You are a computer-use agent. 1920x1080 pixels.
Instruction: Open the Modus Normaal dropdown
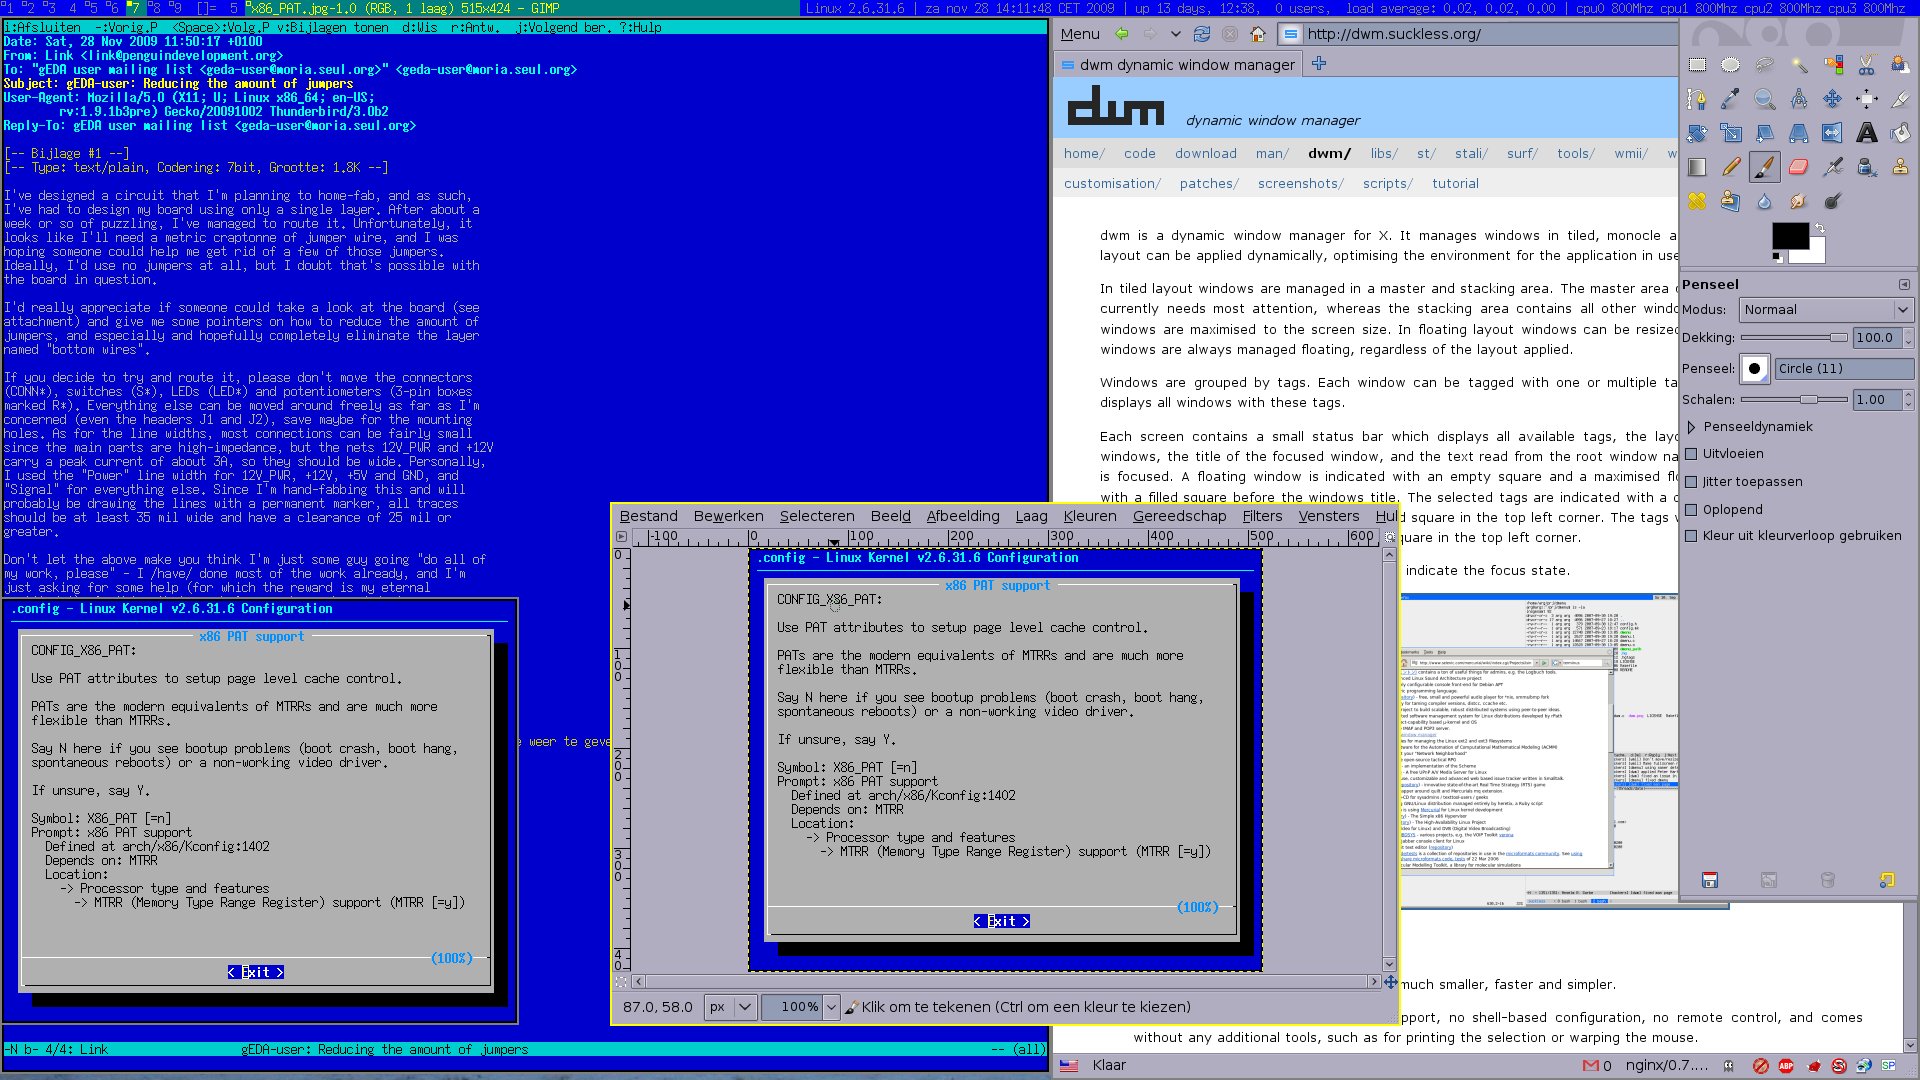click(1827, 310)
